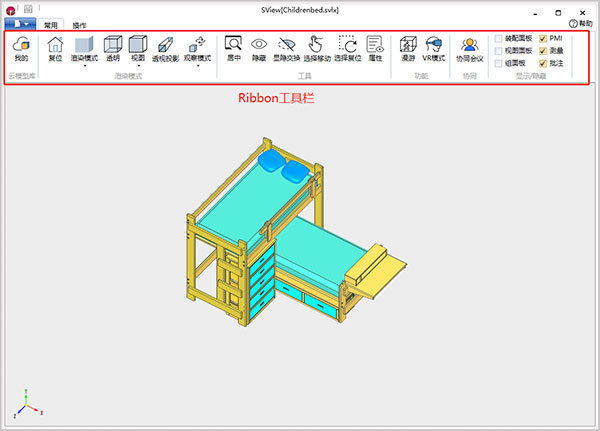Enable 透明 transparent display mode
Image resolution: width=600 pixels, height=431 pixels.
[x=112, y=49]
